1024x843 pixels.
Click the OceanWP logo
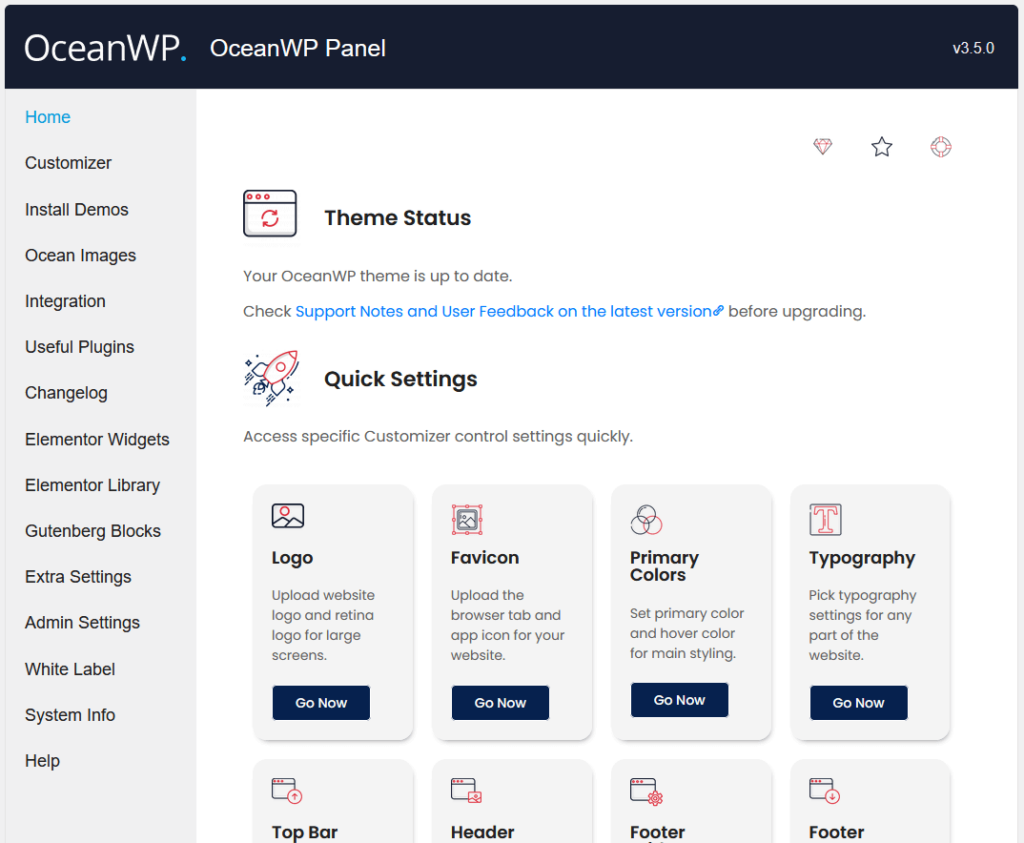105,48
